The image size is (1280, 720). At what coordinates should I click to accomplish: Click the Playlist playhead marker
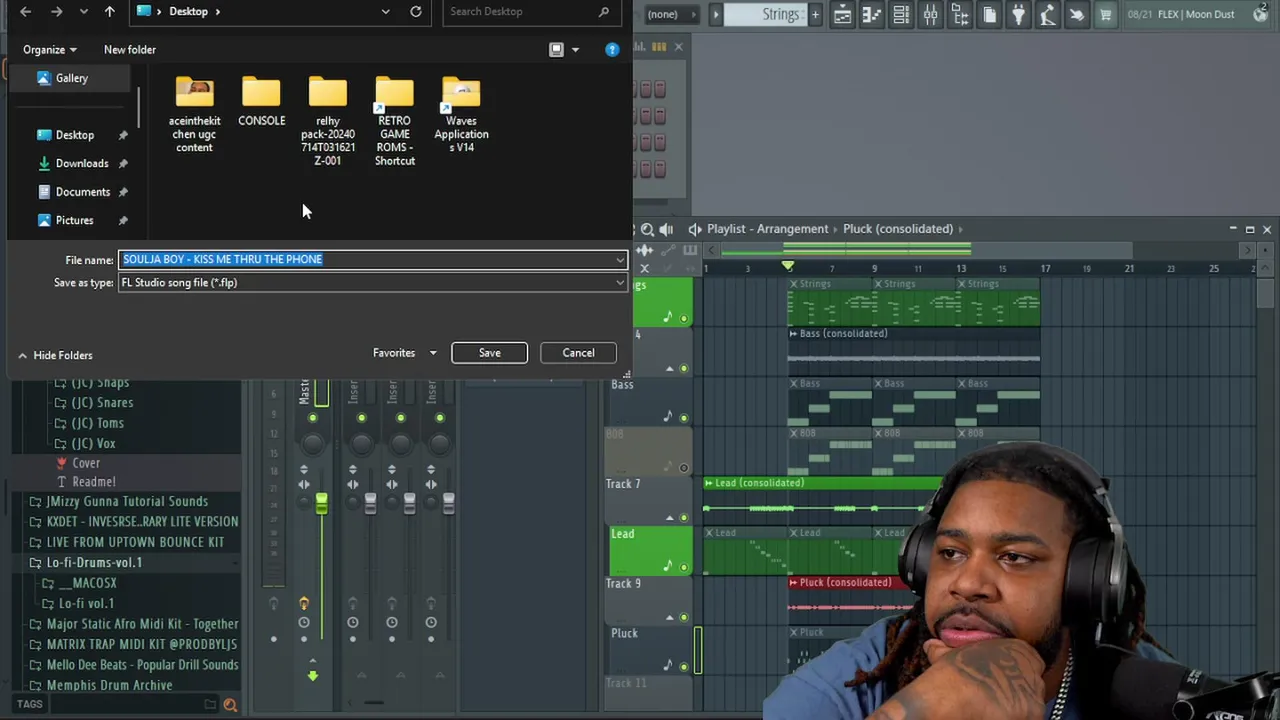(x=788, y=267)
